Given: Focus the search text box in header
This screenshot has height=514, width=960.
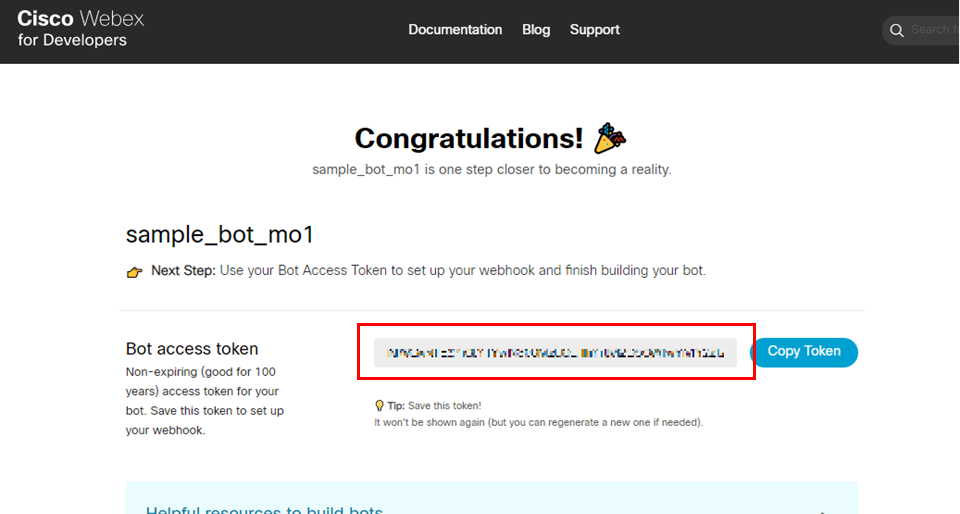Looking at the screenshot, I should (932, 30).
